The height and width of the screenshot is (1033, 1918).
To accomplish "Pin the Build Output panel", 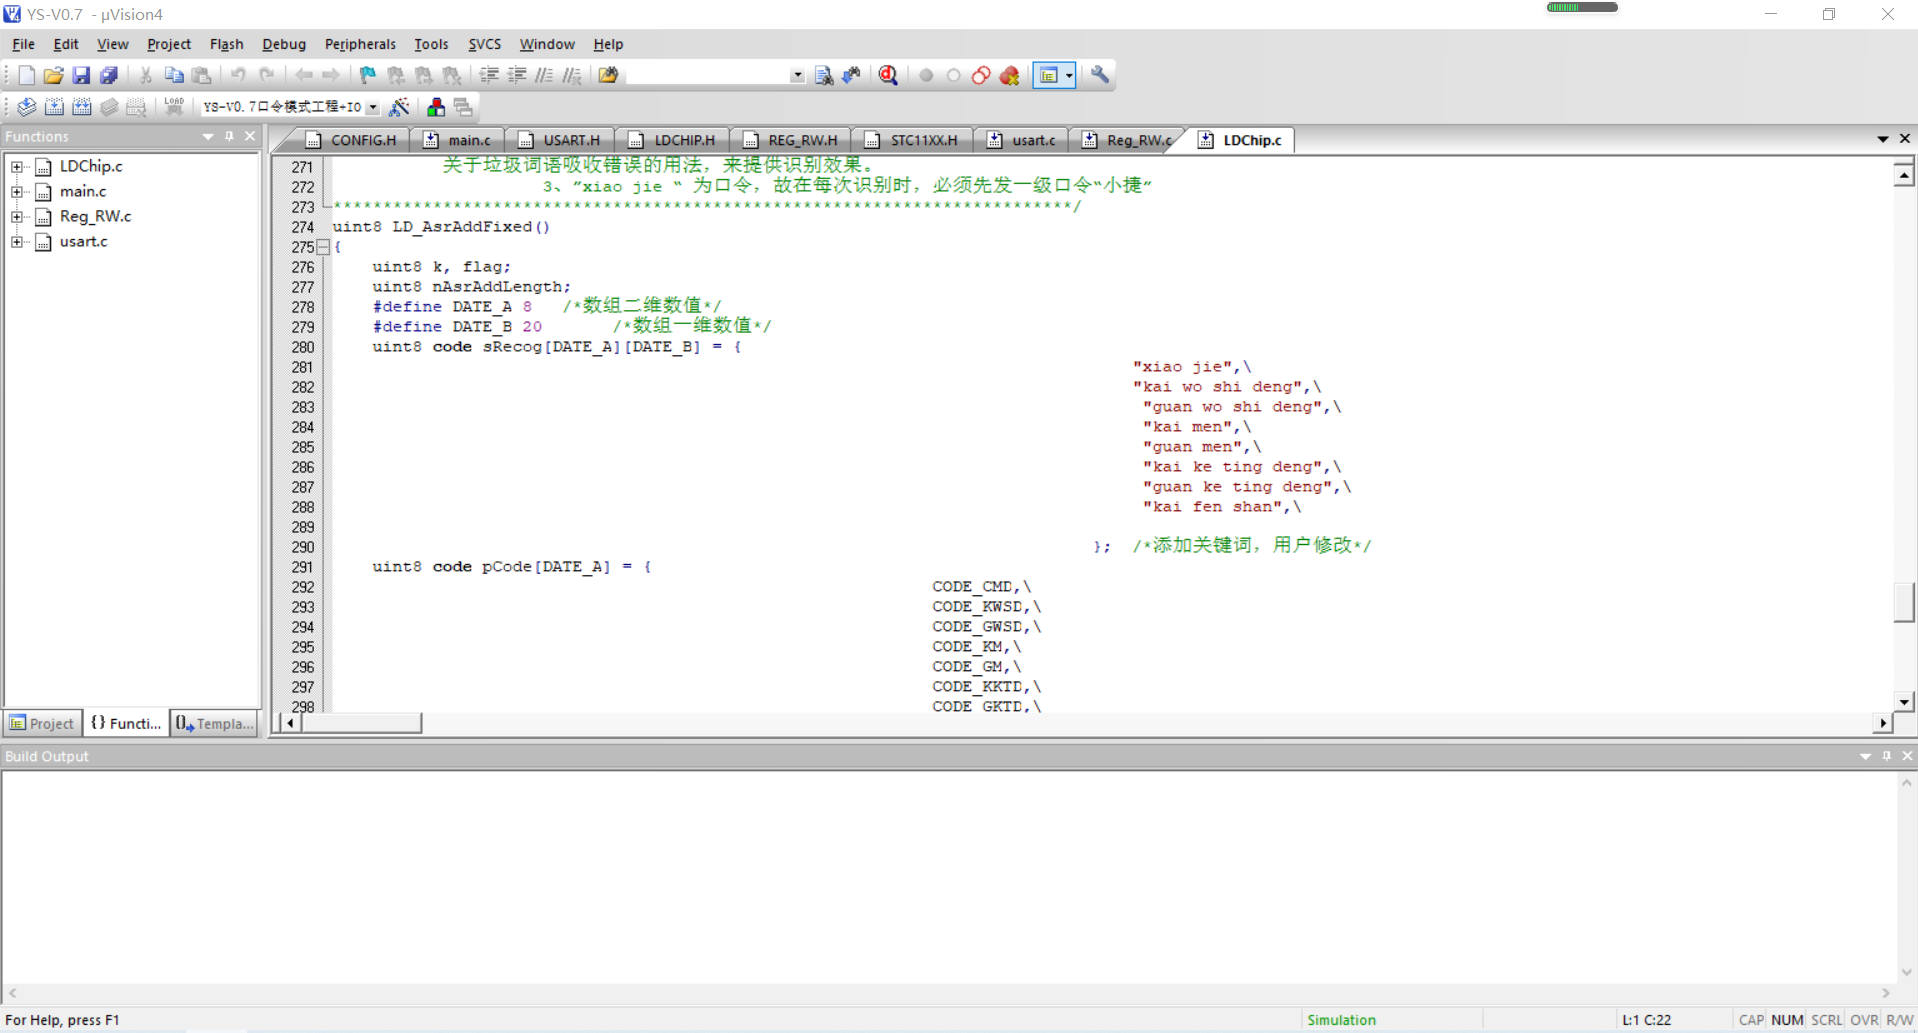I will coord(1887,757).
